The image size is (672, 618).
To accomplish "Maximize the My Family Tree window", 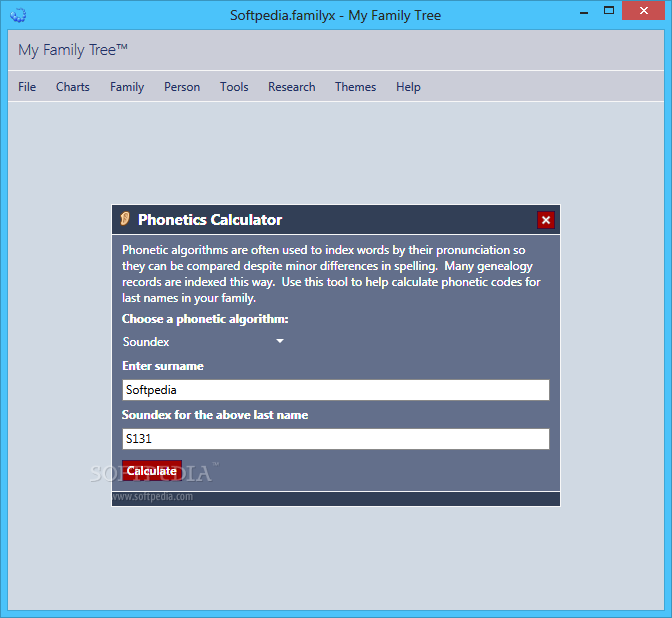I will click(x=609, y=11).
